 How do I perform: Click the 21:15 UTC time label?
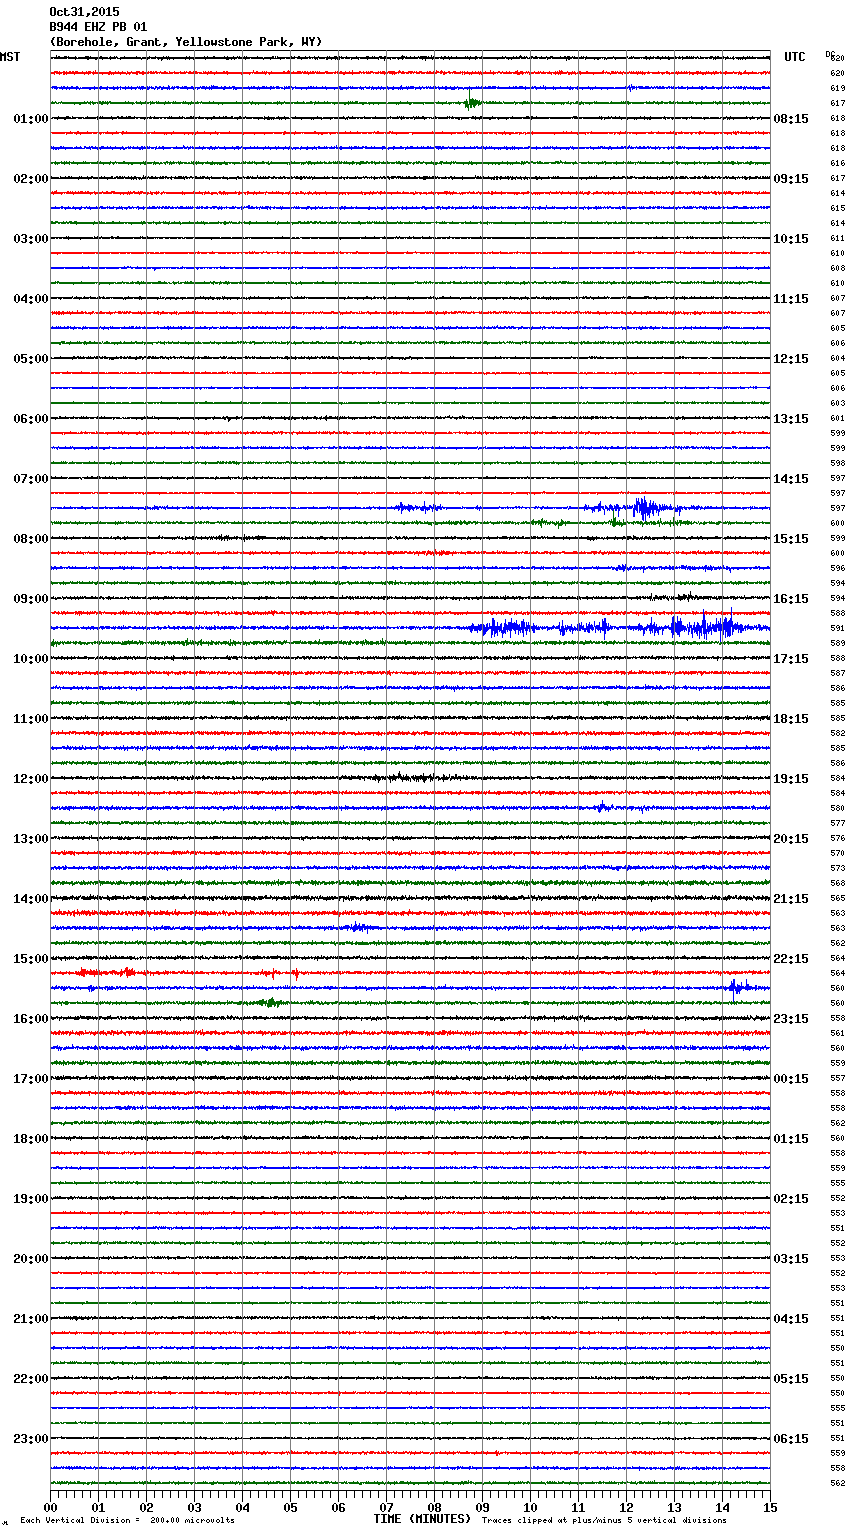pos(791,899)
